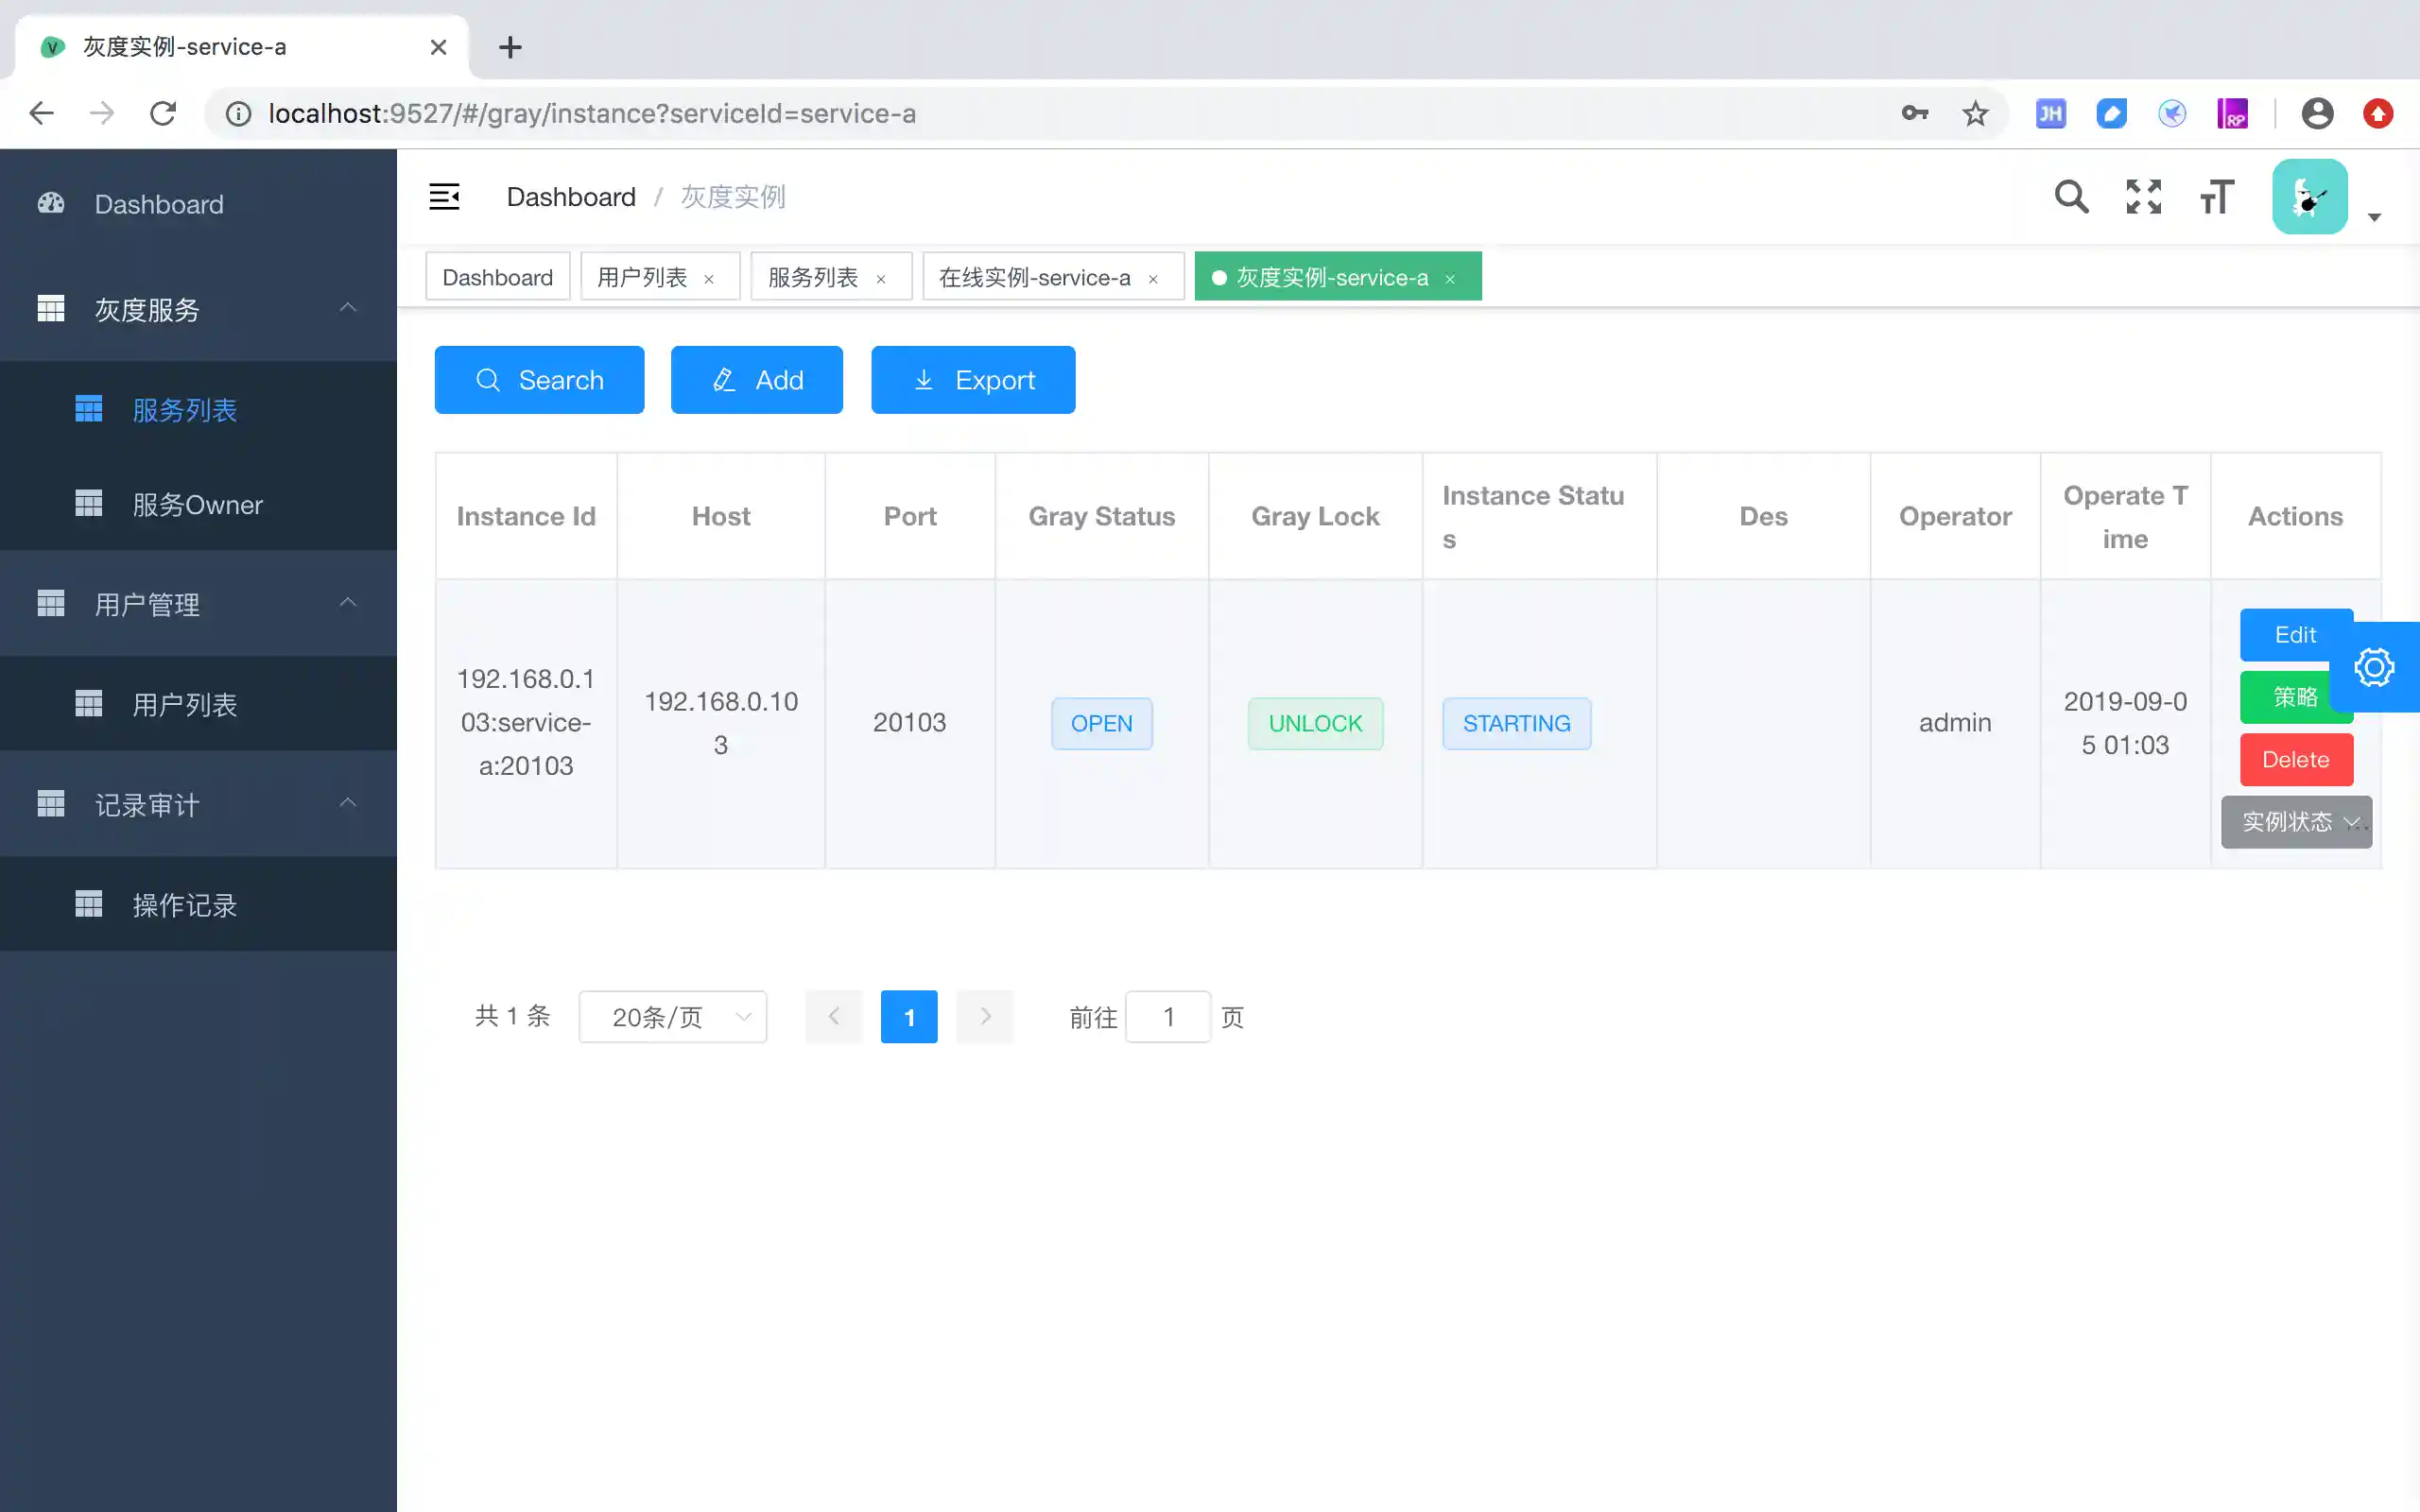
Task: Click the go-to page number input
Action: click(1167, 1017)
